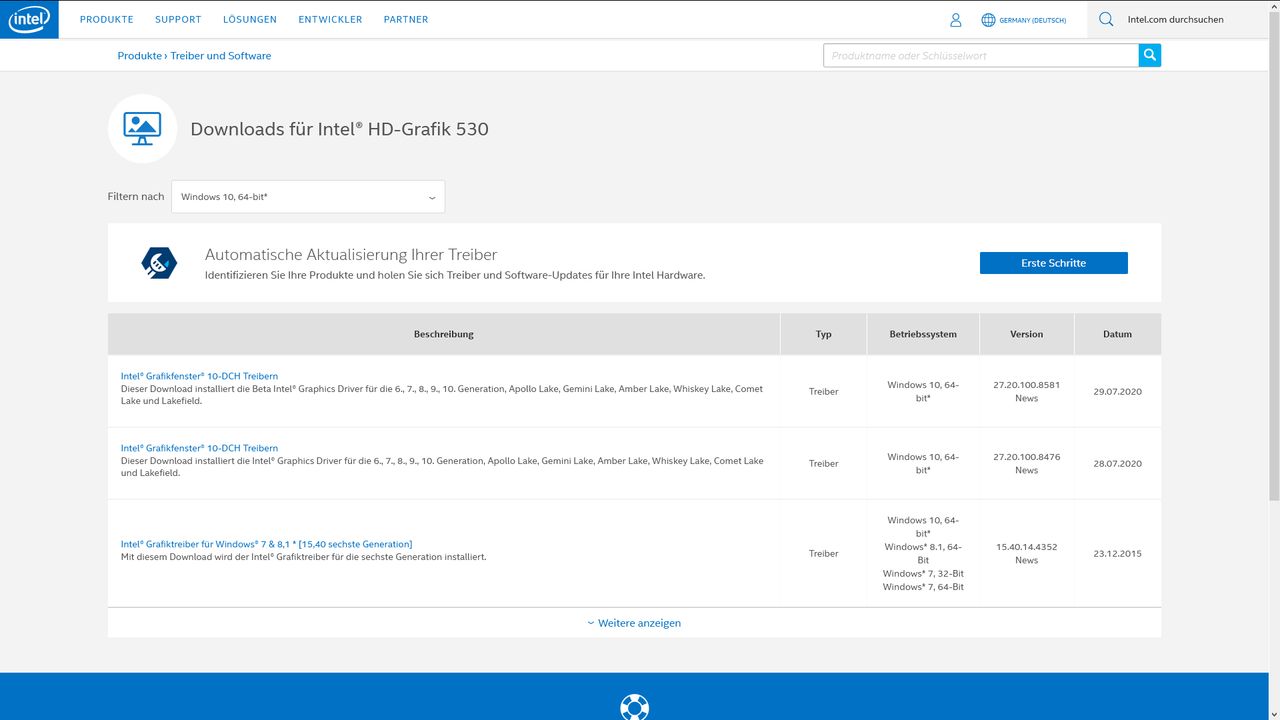
Task: Click the Beschreibung column header
Action: (444, 334)
